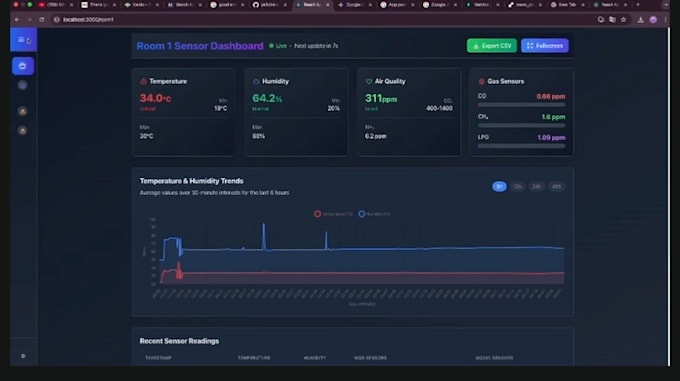The width and height of the screenshot is (680, 381).
Task: Click the MQ135 SENSORS column header
Action: click(494, 358)
